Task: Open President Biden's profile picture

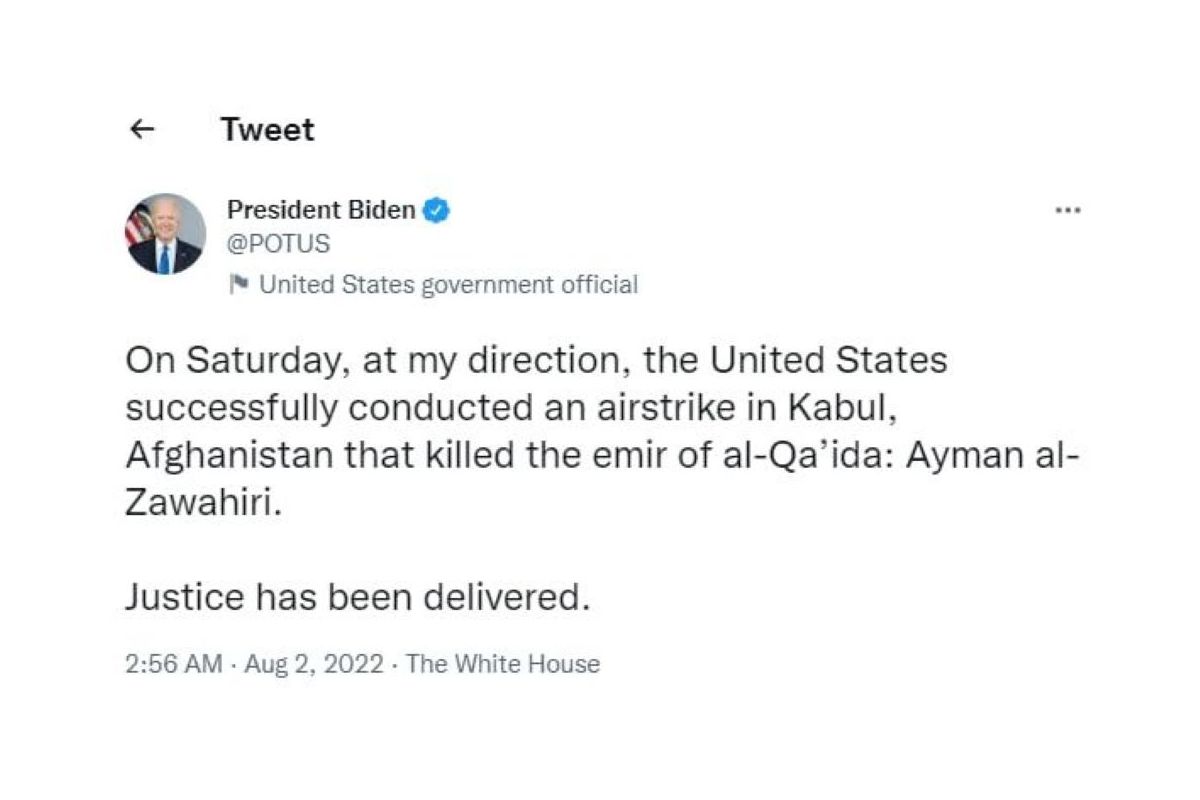Action: (165, 235)
